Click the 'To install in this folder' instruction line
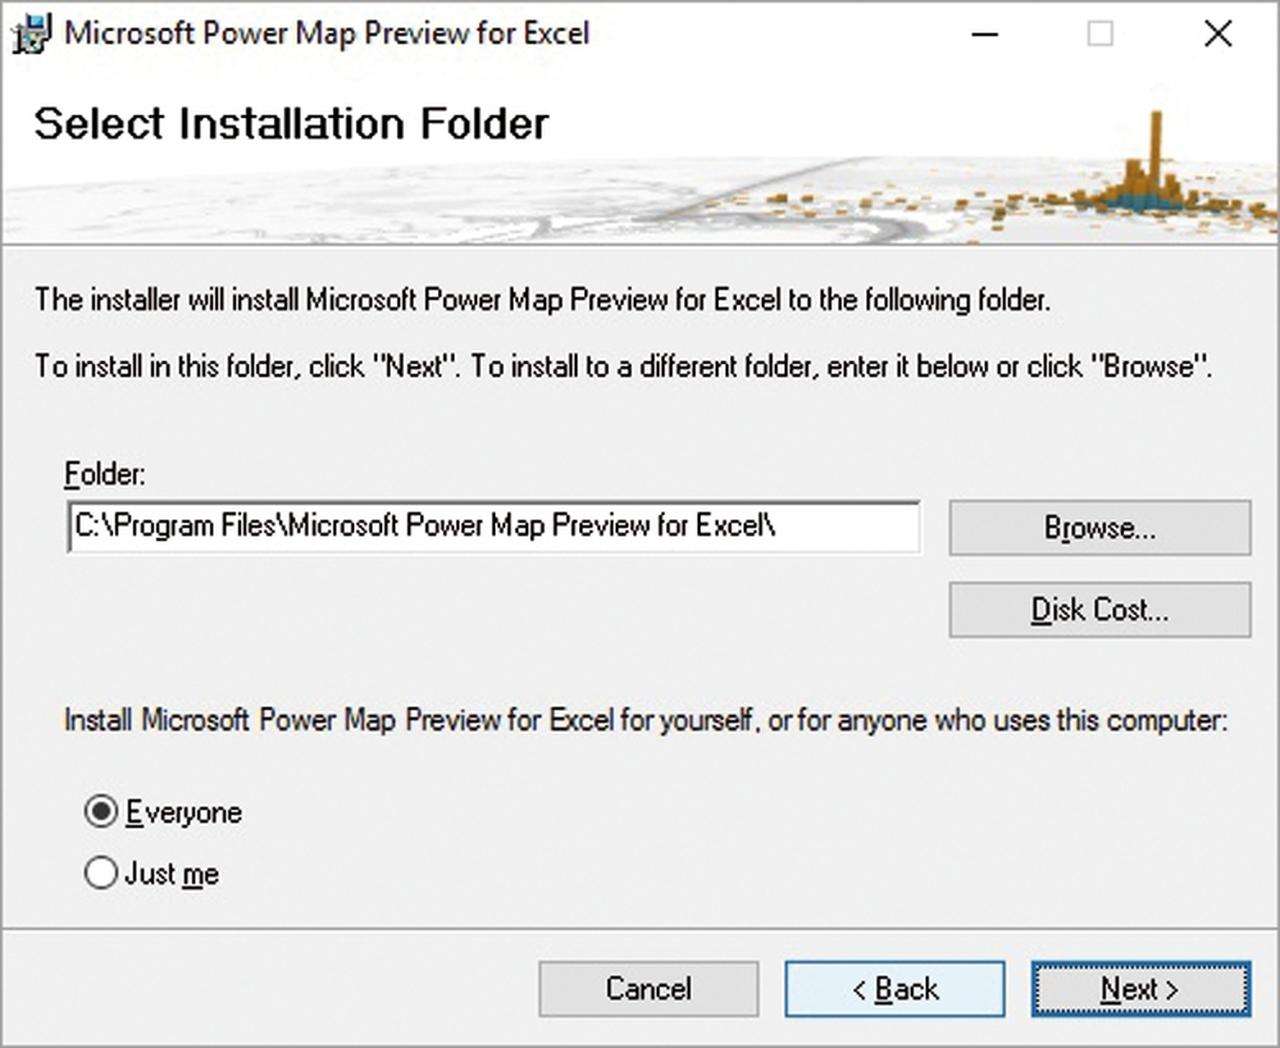The width and height of the screenshot is (1280, 1048). click(623, 366)
